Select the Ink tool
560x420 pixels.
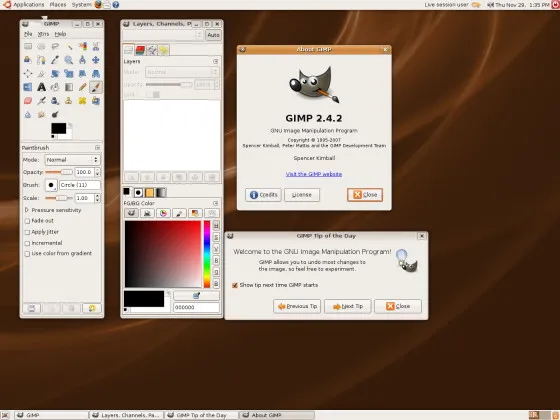point(55,101)
